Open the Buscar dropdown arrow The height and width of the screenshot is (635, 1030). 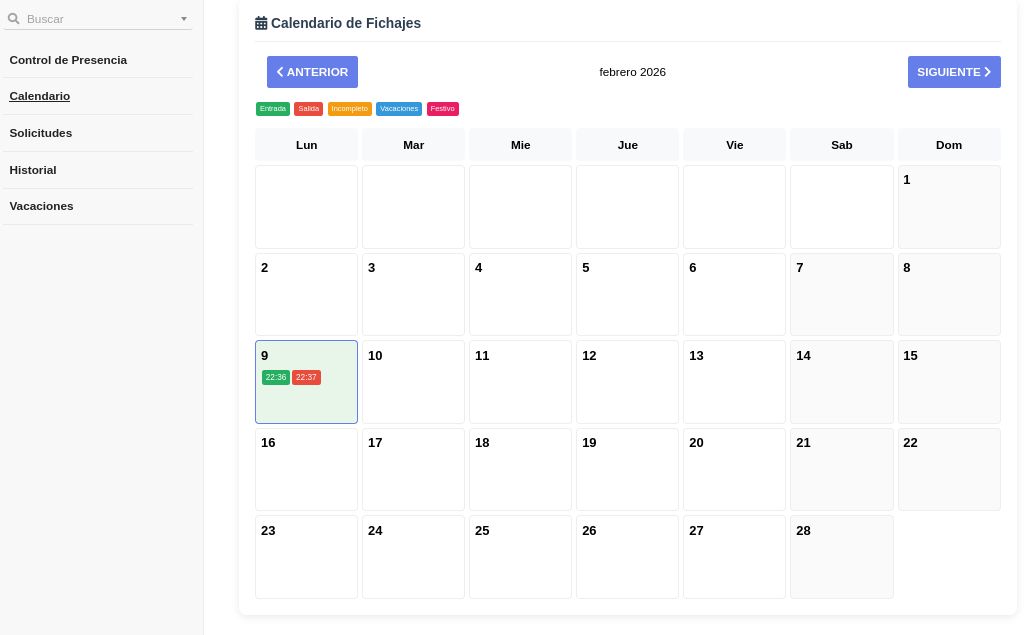(183, 19)
